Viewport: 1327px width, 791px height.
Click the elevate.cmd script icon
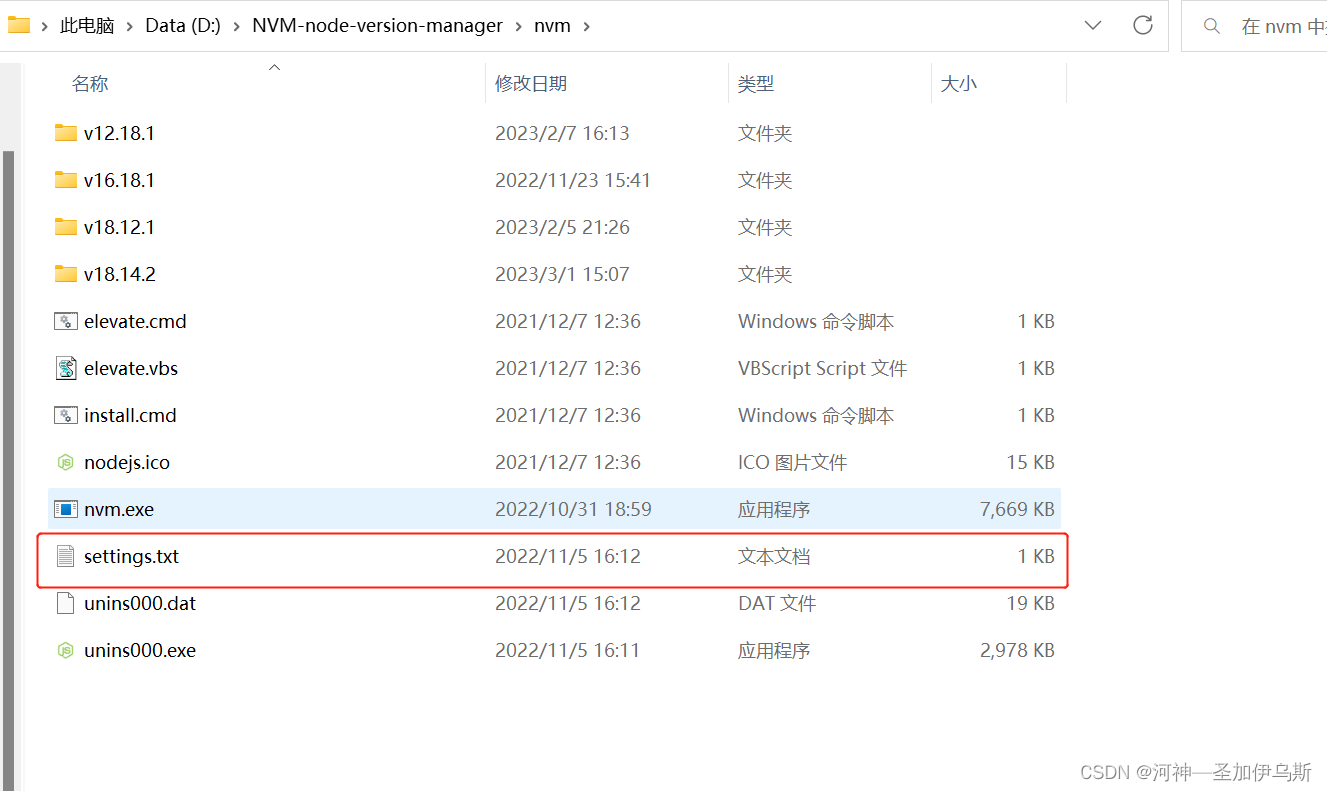66,321
